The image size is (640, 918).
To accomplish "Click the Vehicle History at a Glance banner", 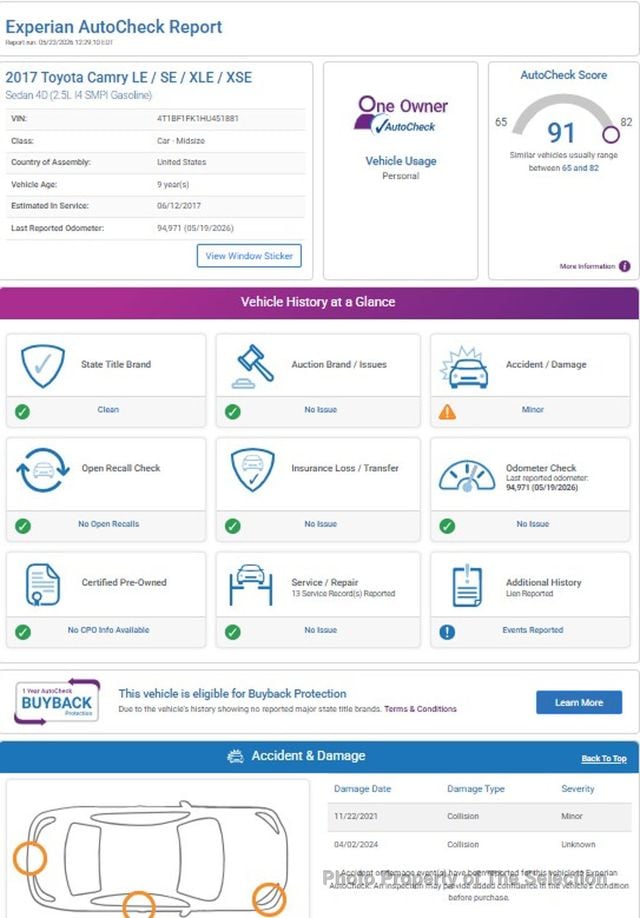I will click(x=319, y=302).
